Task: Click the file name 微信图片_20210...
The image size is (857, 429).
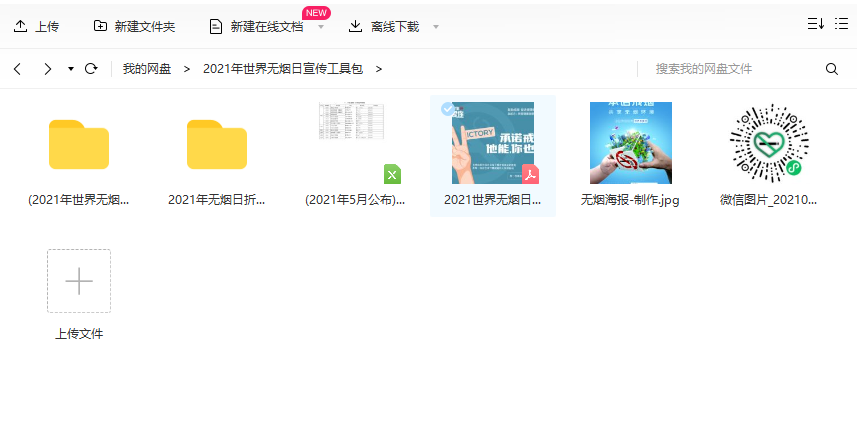Action: click(x=768, y=200)
